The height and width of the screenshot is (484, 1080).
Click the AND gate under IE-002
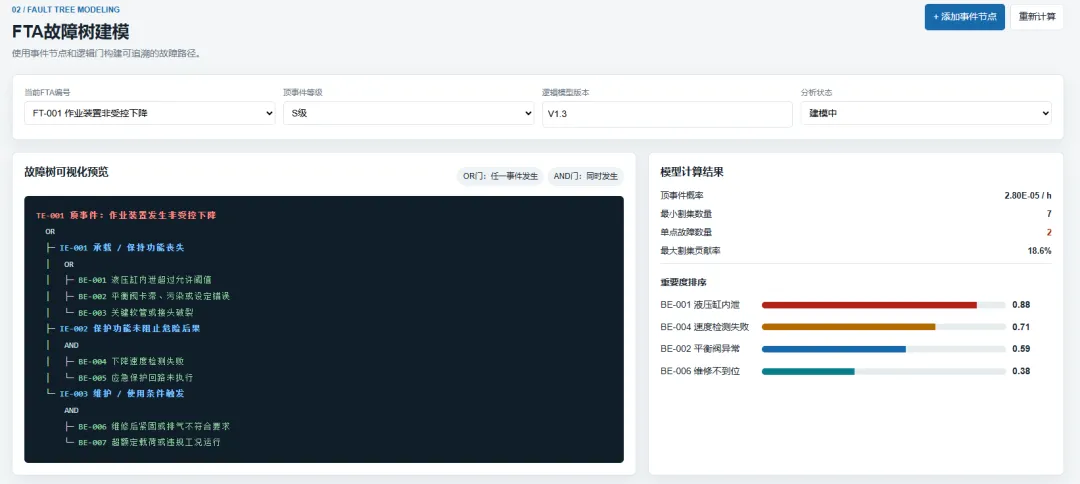tap(71, 345)
